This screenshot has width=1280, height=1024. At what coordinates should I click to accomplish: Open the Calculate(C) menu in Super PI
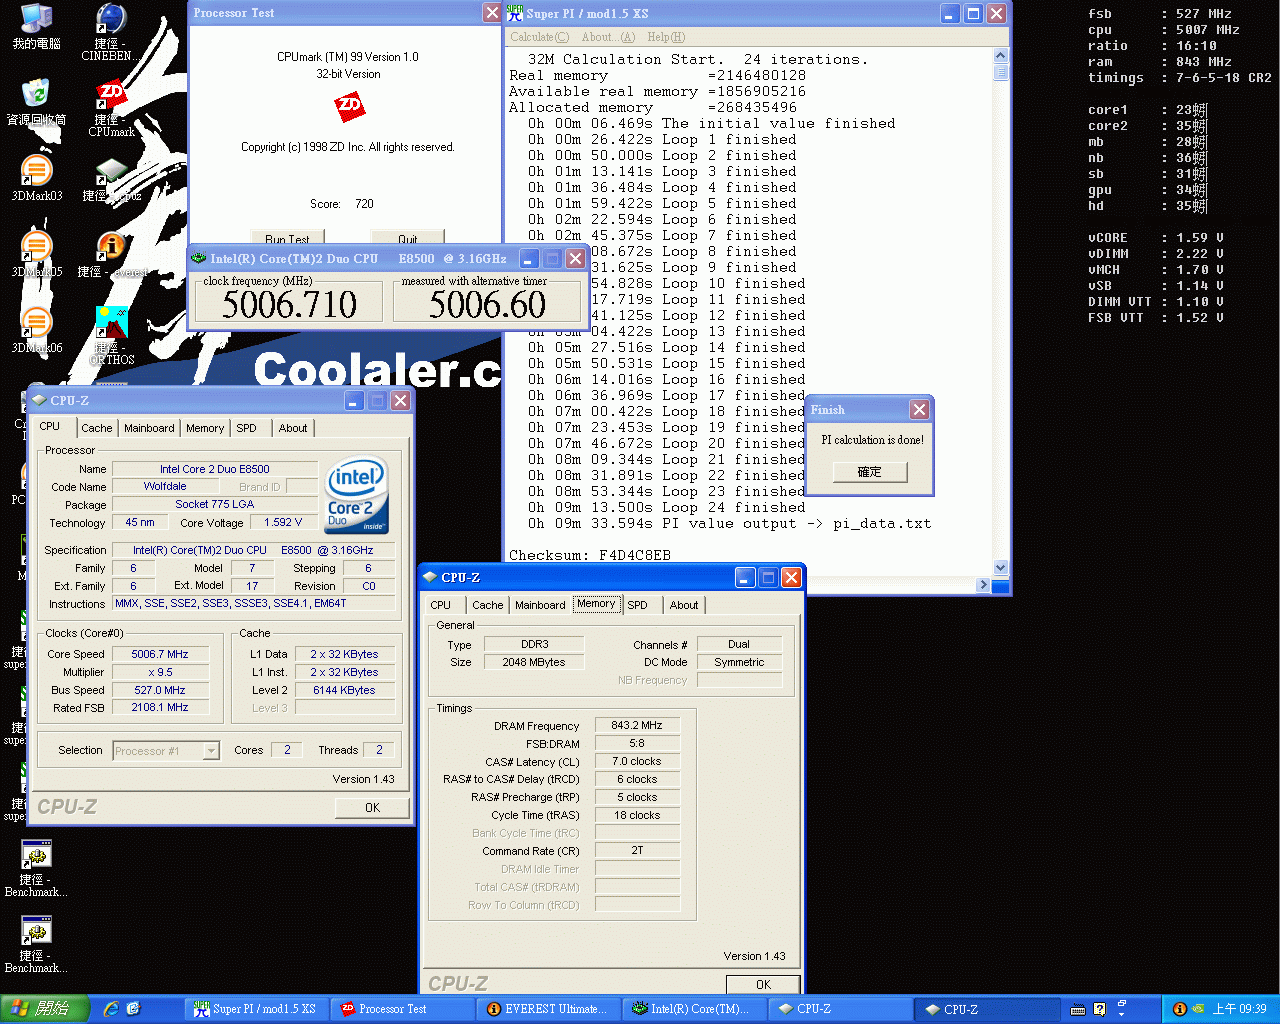[x=539, y=37]
